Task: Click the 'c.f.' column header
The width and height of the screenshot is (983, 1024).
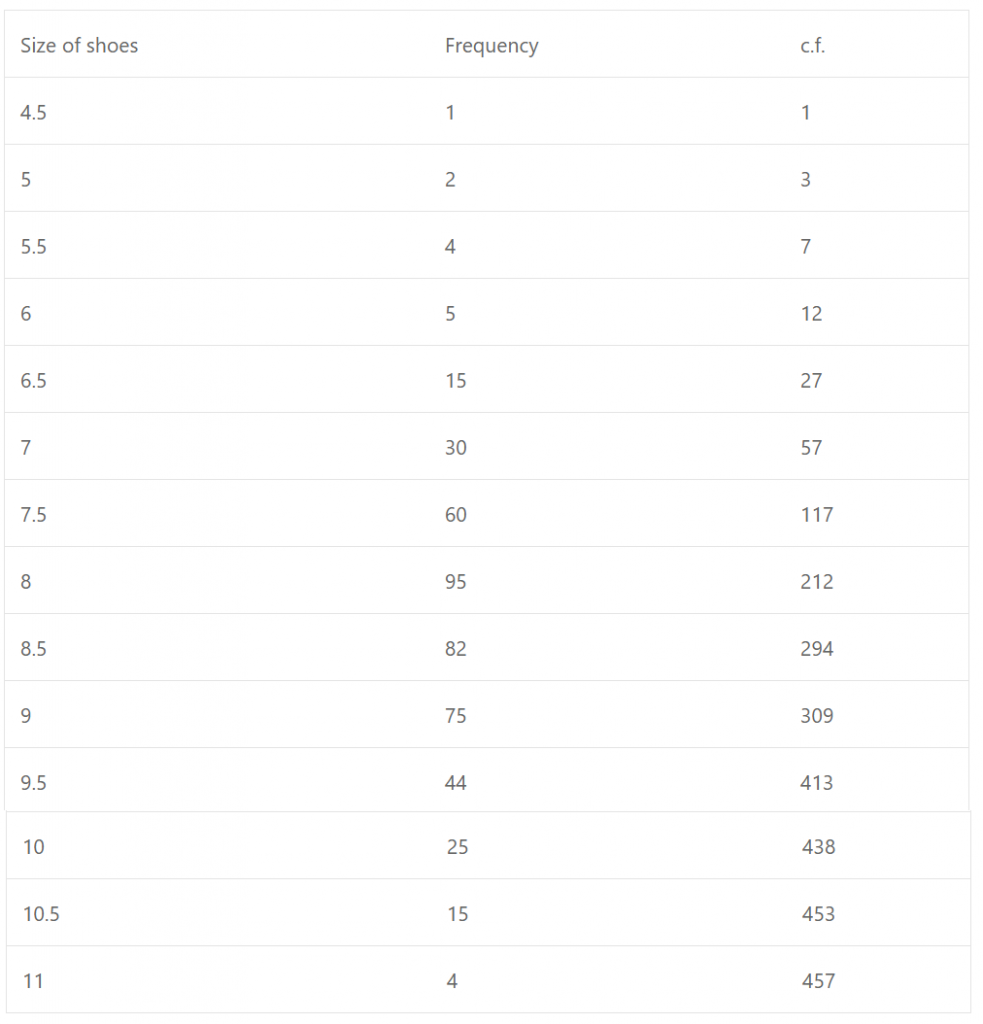Action: coord(812,45)
